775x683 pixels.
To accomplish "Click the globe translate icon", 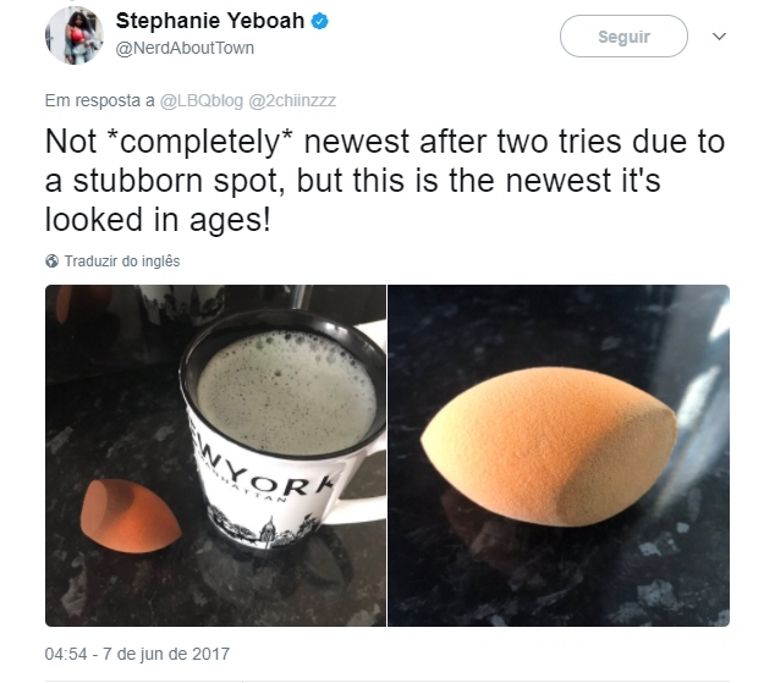I will tap(51, 261).
